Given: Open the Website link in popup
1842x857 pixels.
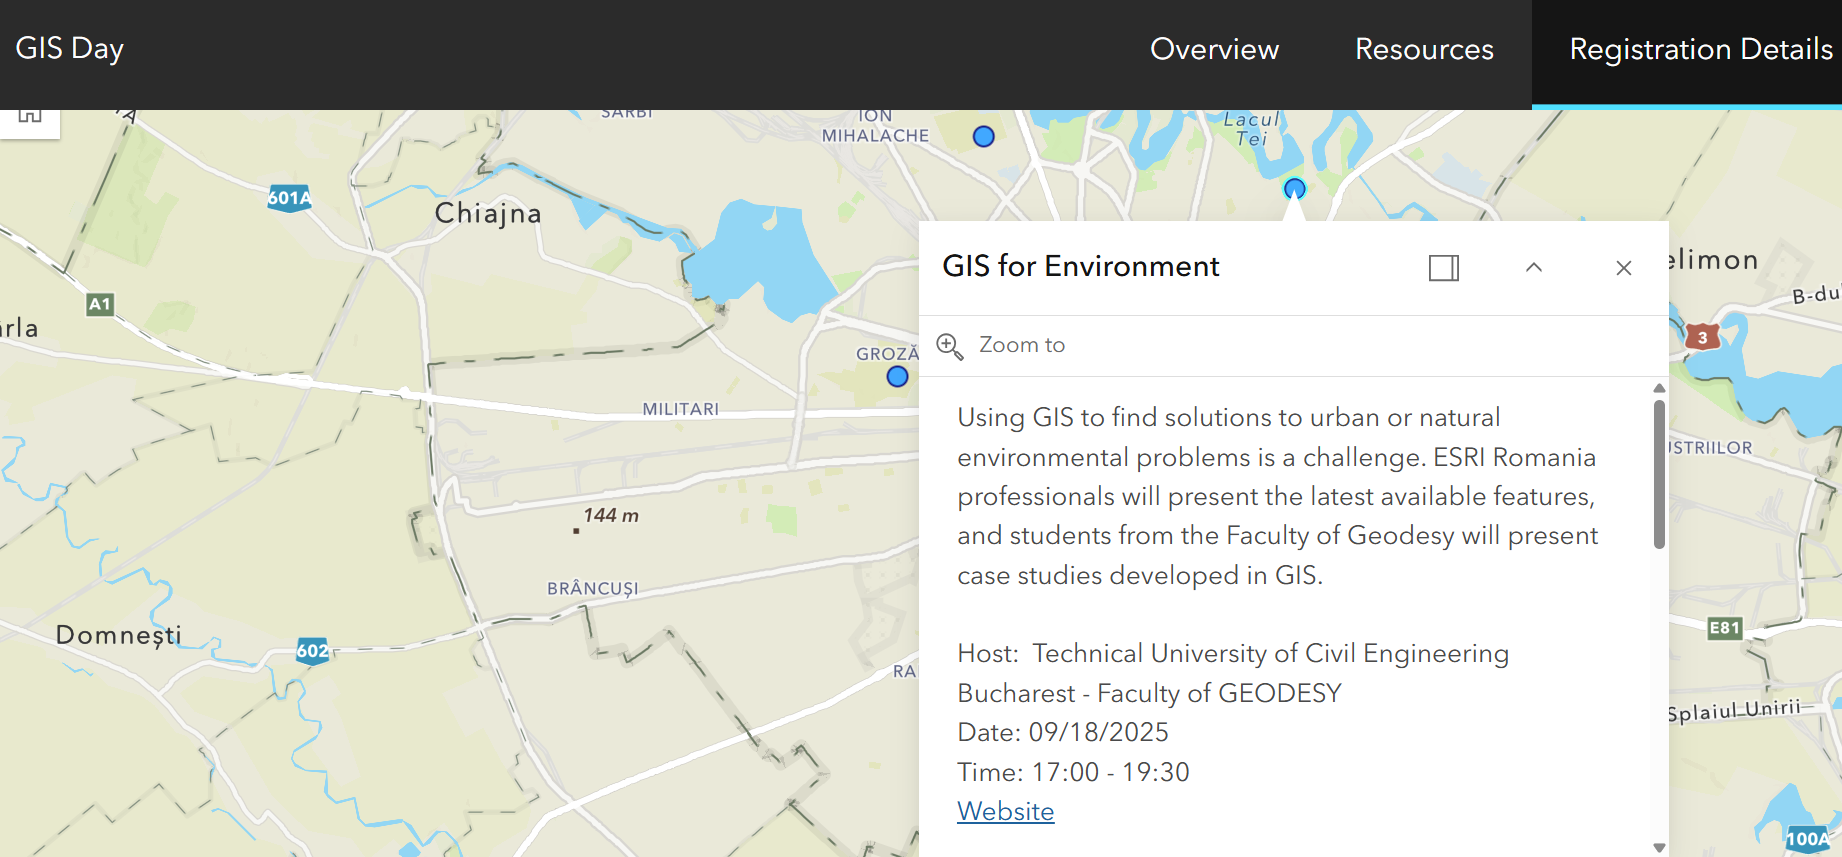Looking at the screenshot, I should pyautogui.click(x=1005, y=811).
